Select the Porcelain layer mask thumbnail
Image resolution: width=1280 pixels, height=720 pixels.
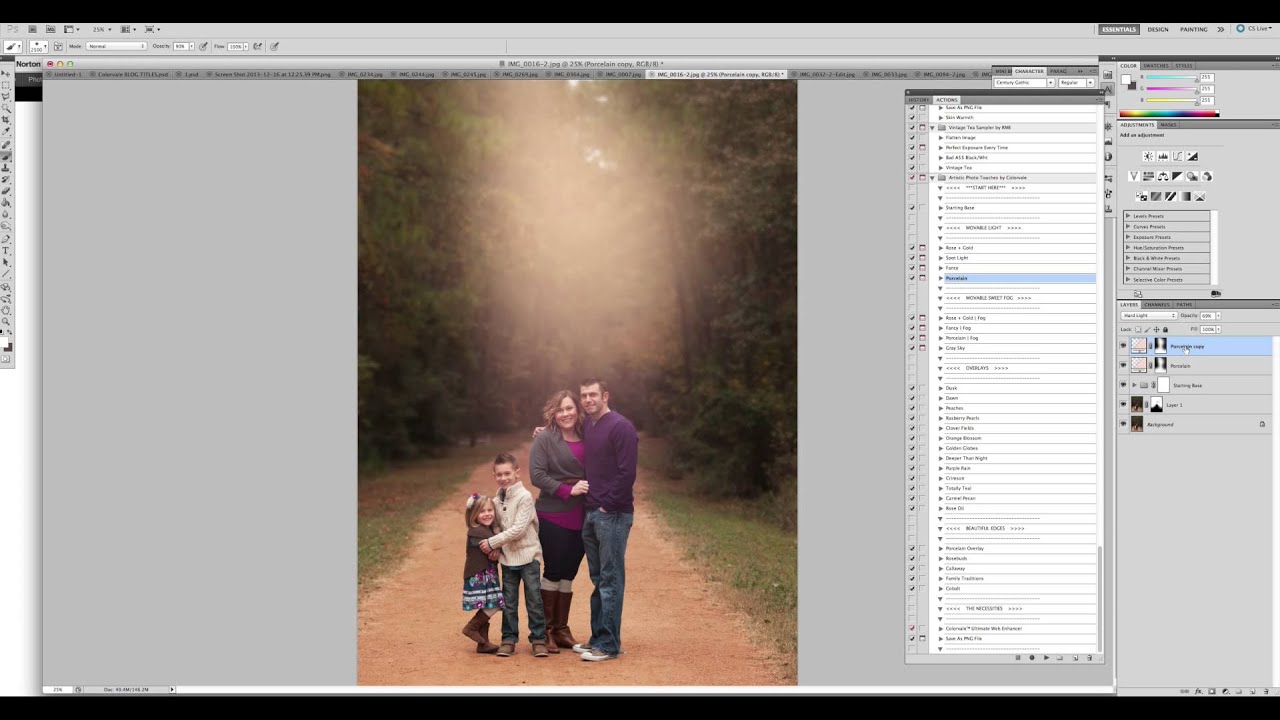point(1161,365)
